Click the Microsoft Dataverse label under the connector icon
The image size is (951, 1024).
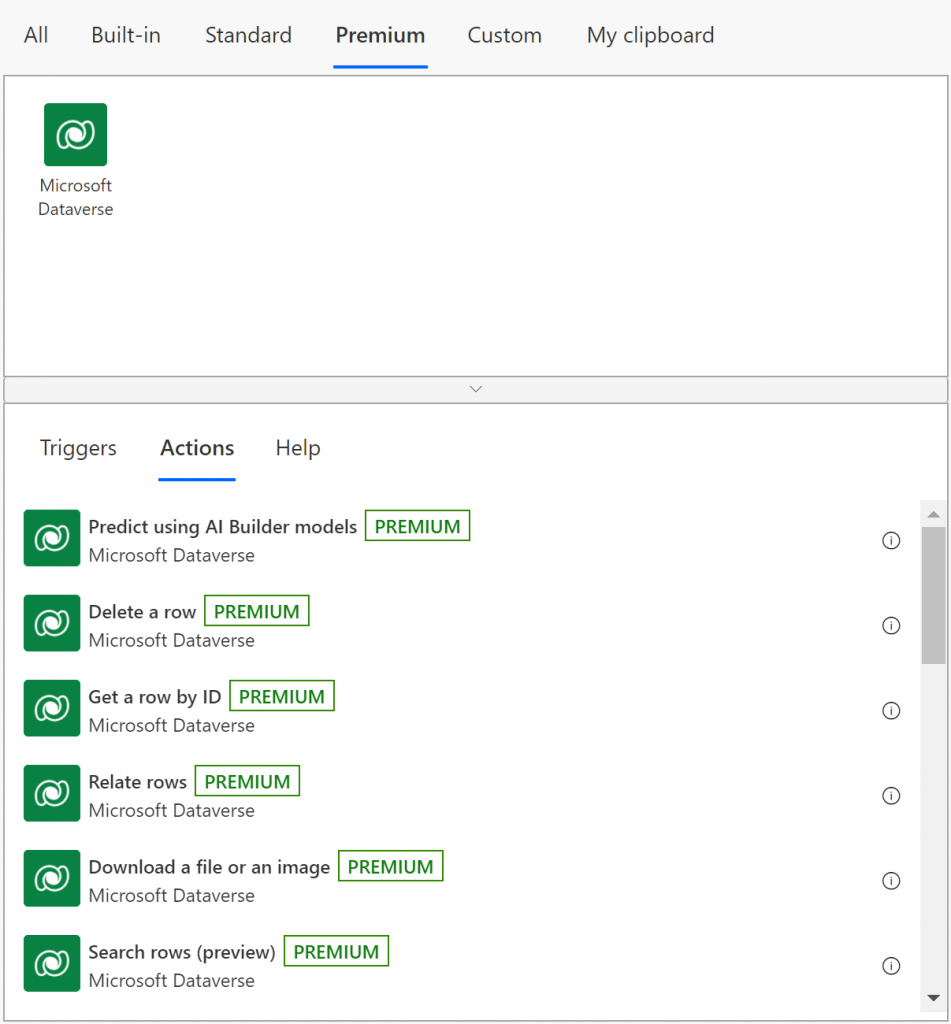(x=76, y=197)
